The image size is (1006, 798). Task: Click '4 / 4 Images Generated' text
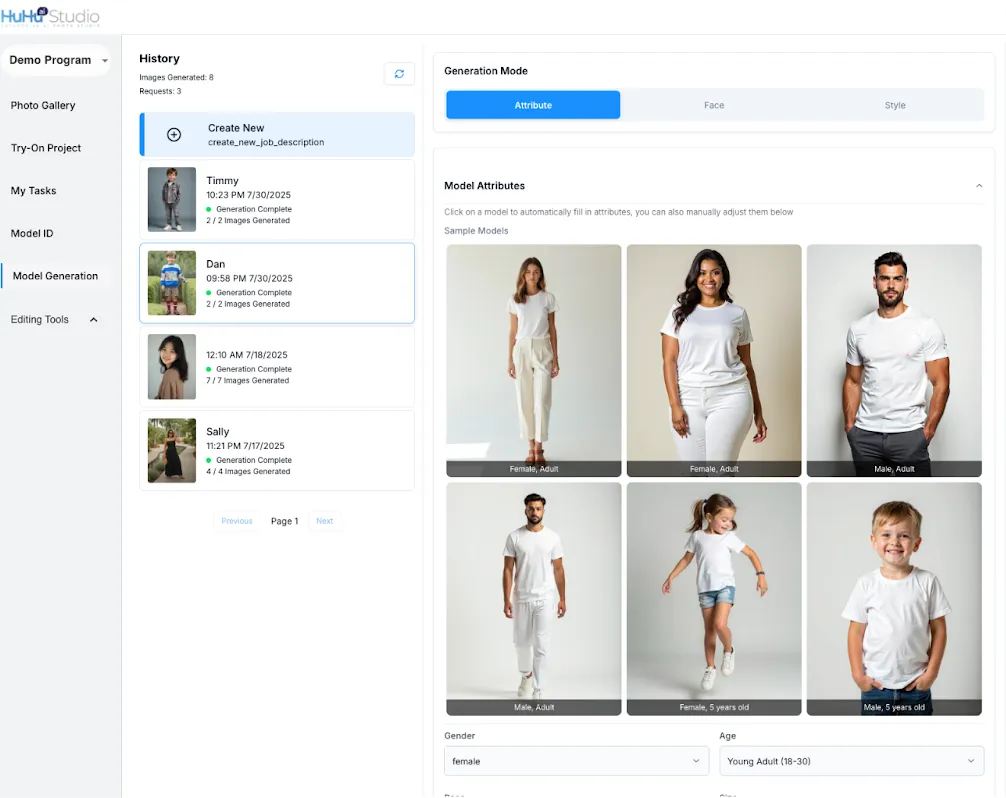248,471
